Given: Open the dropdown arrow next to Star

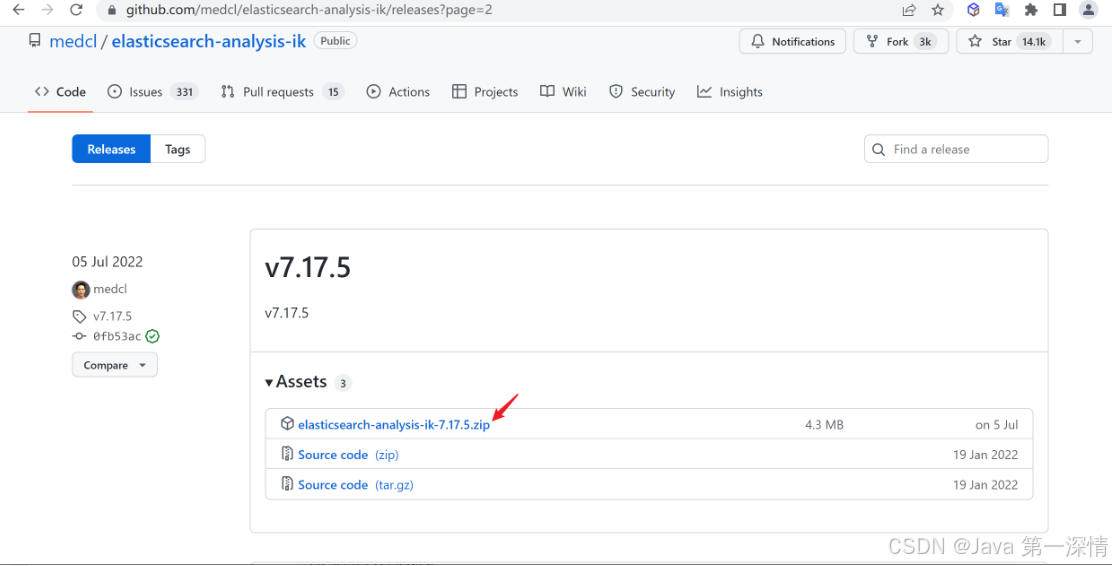Looking at the screenshot, I should coord(1077,41).
